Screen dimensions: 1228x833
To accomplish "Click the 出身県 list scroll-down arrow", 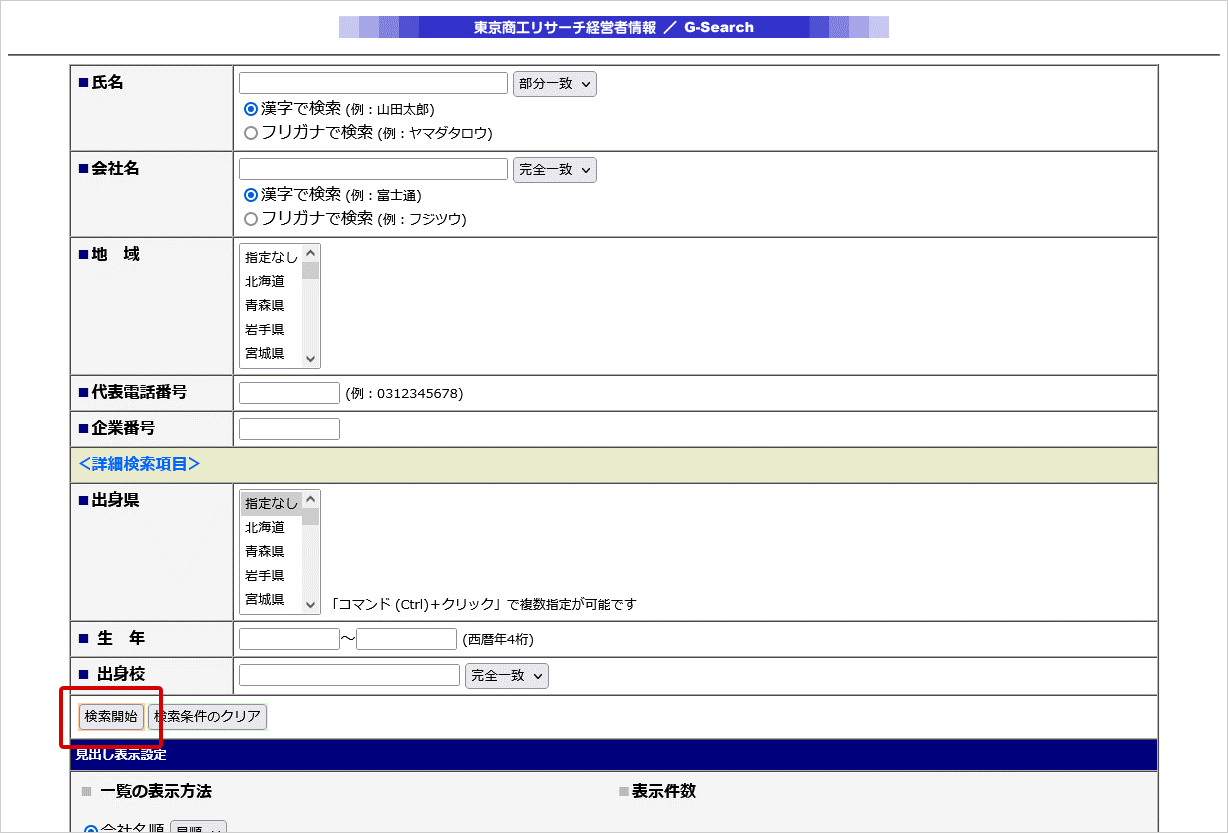I will (x=310, y=604).
